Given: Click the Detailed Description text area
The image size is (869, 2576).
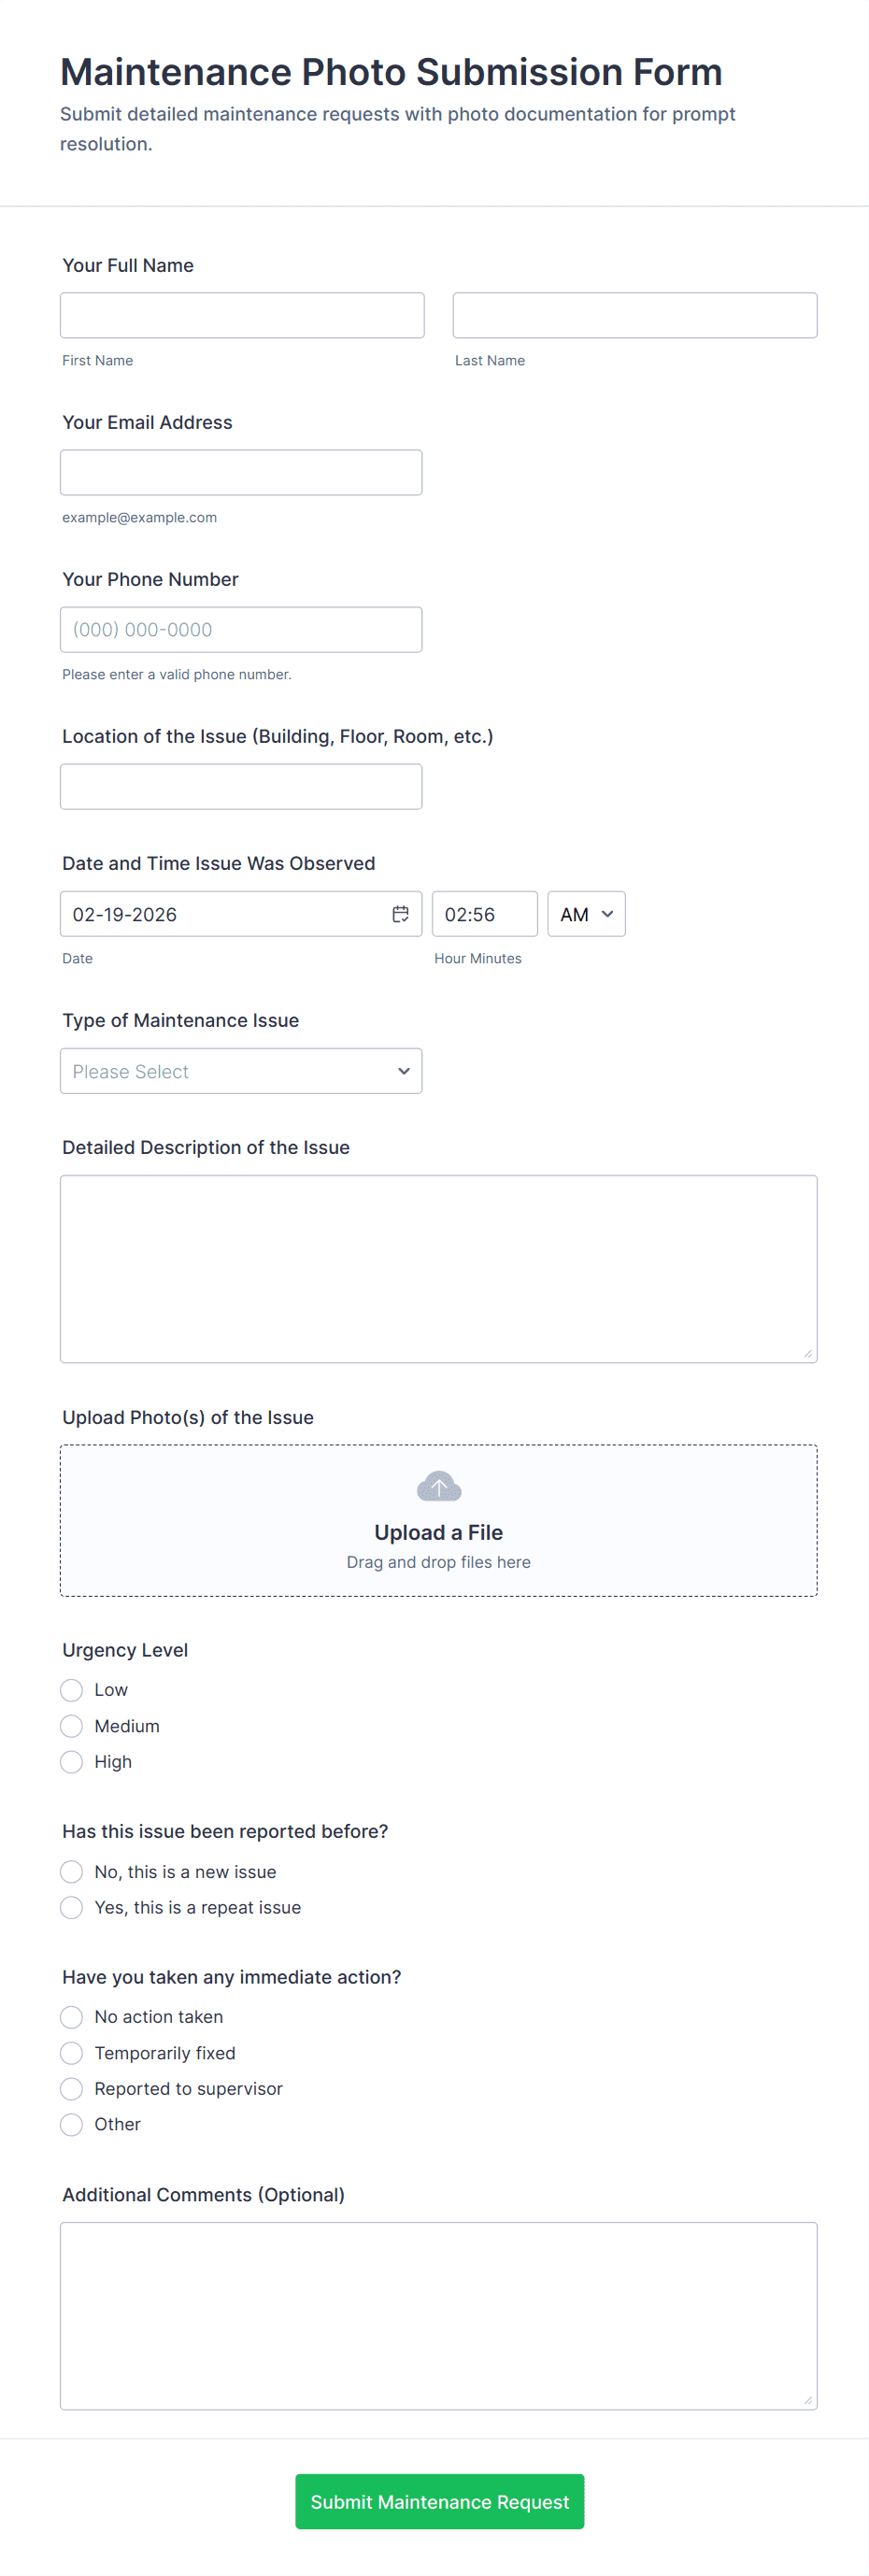Looking at the screenshot, I should click(x=438, y=1268).
